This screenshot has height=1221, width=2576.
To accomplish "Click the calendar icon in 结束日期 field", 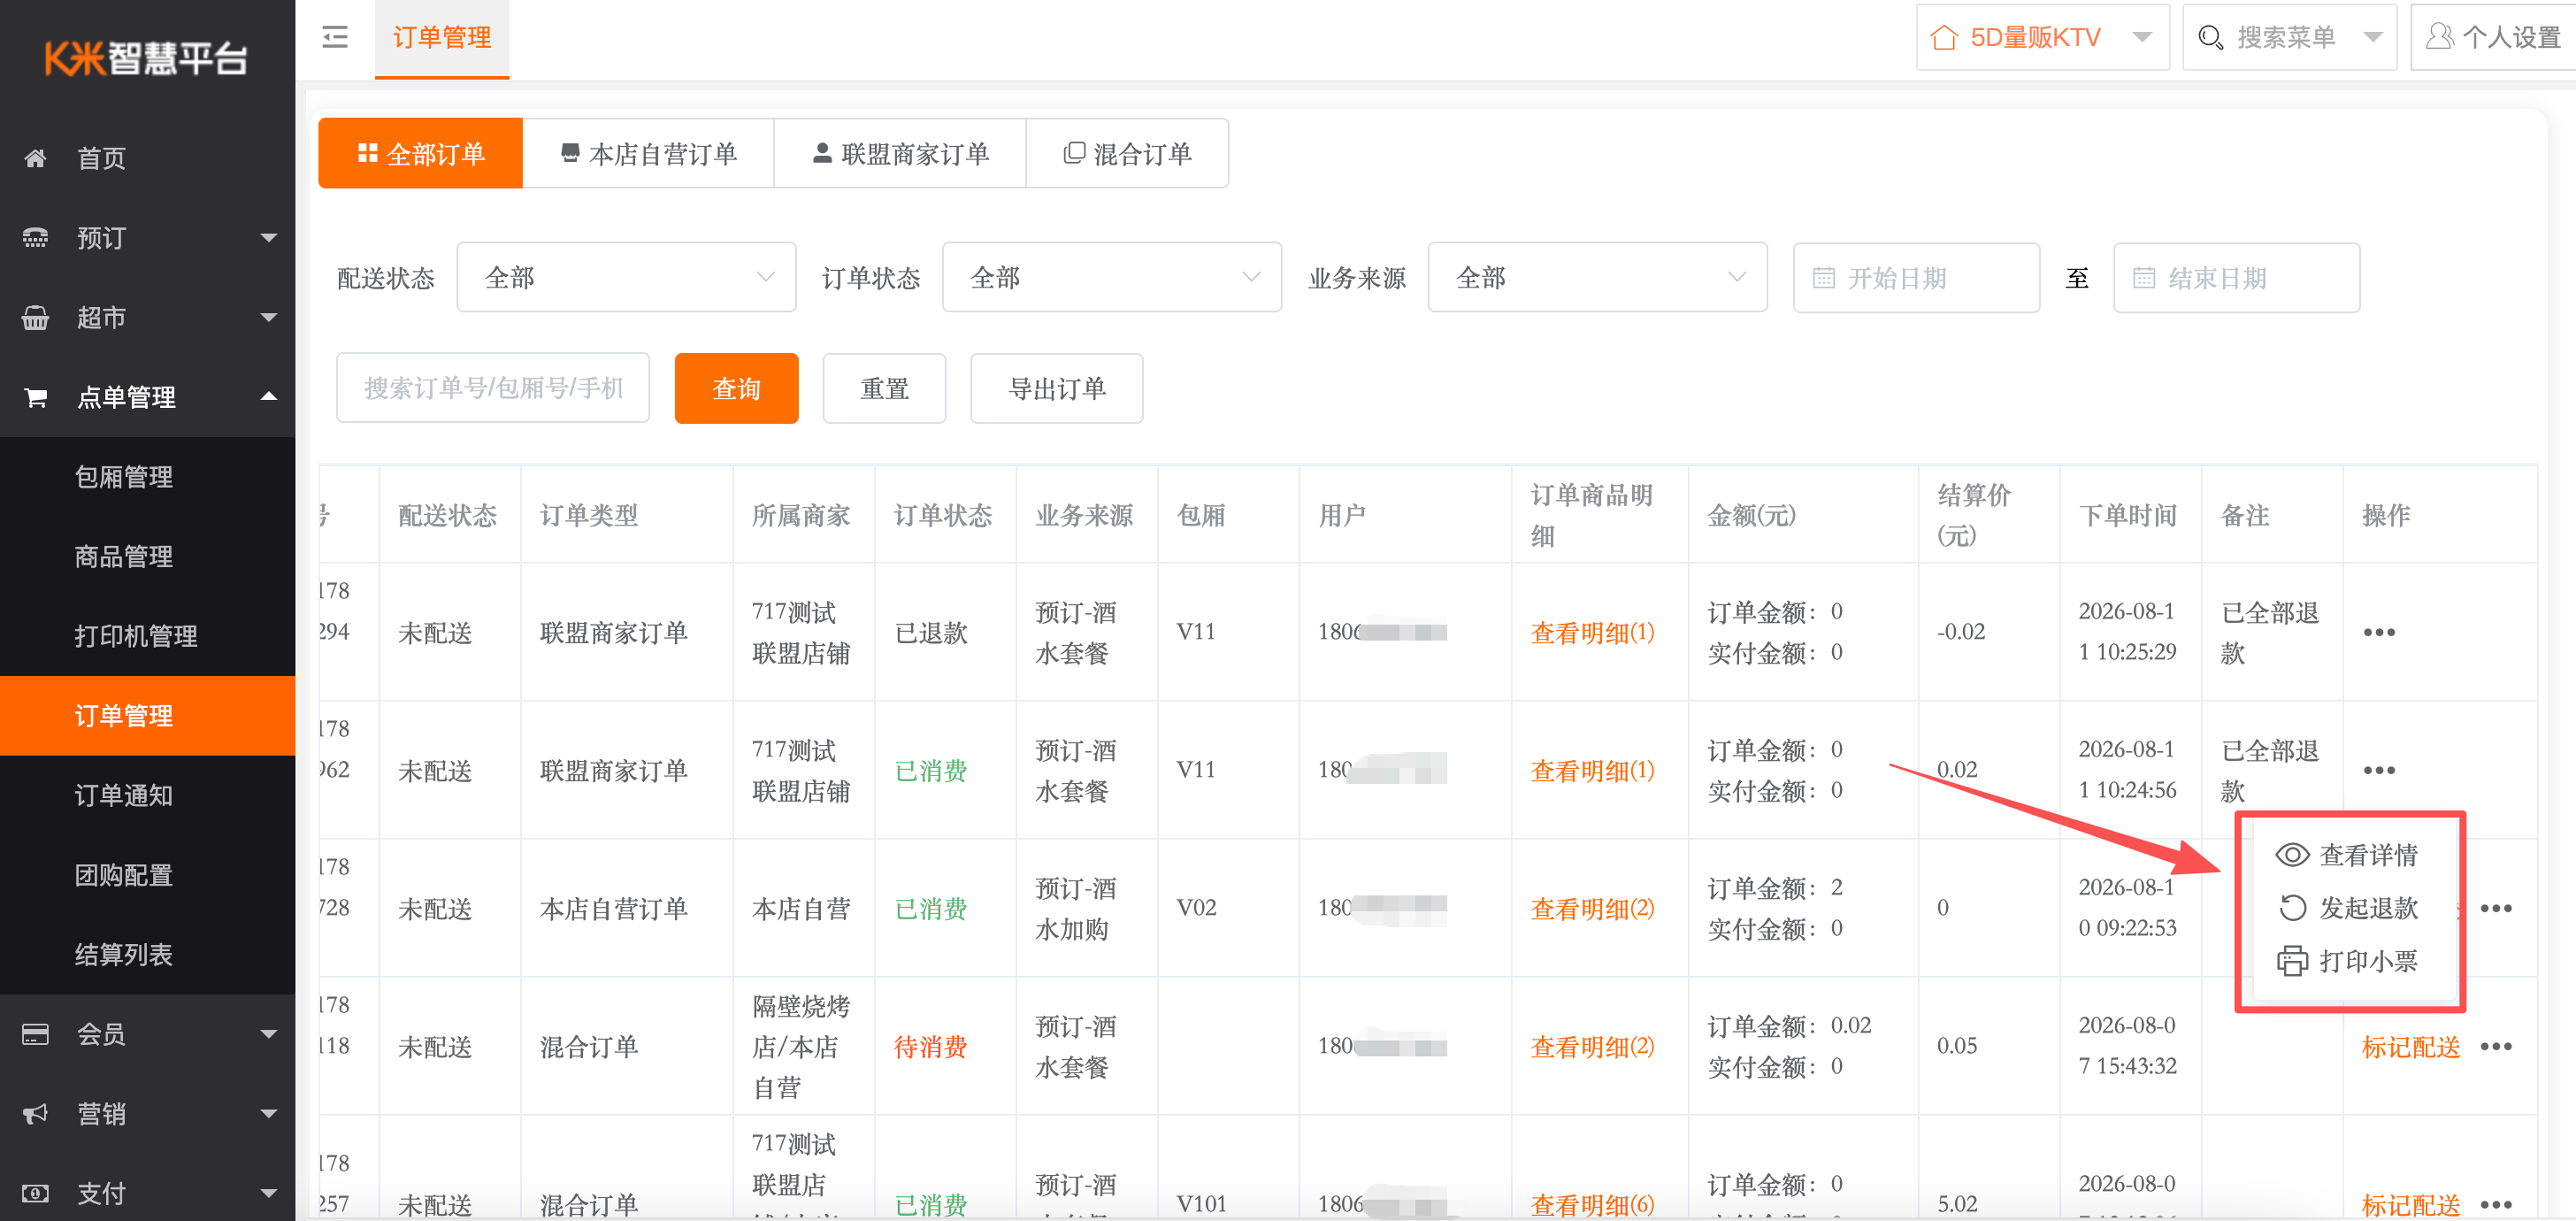I will [x=2144, y=278].
